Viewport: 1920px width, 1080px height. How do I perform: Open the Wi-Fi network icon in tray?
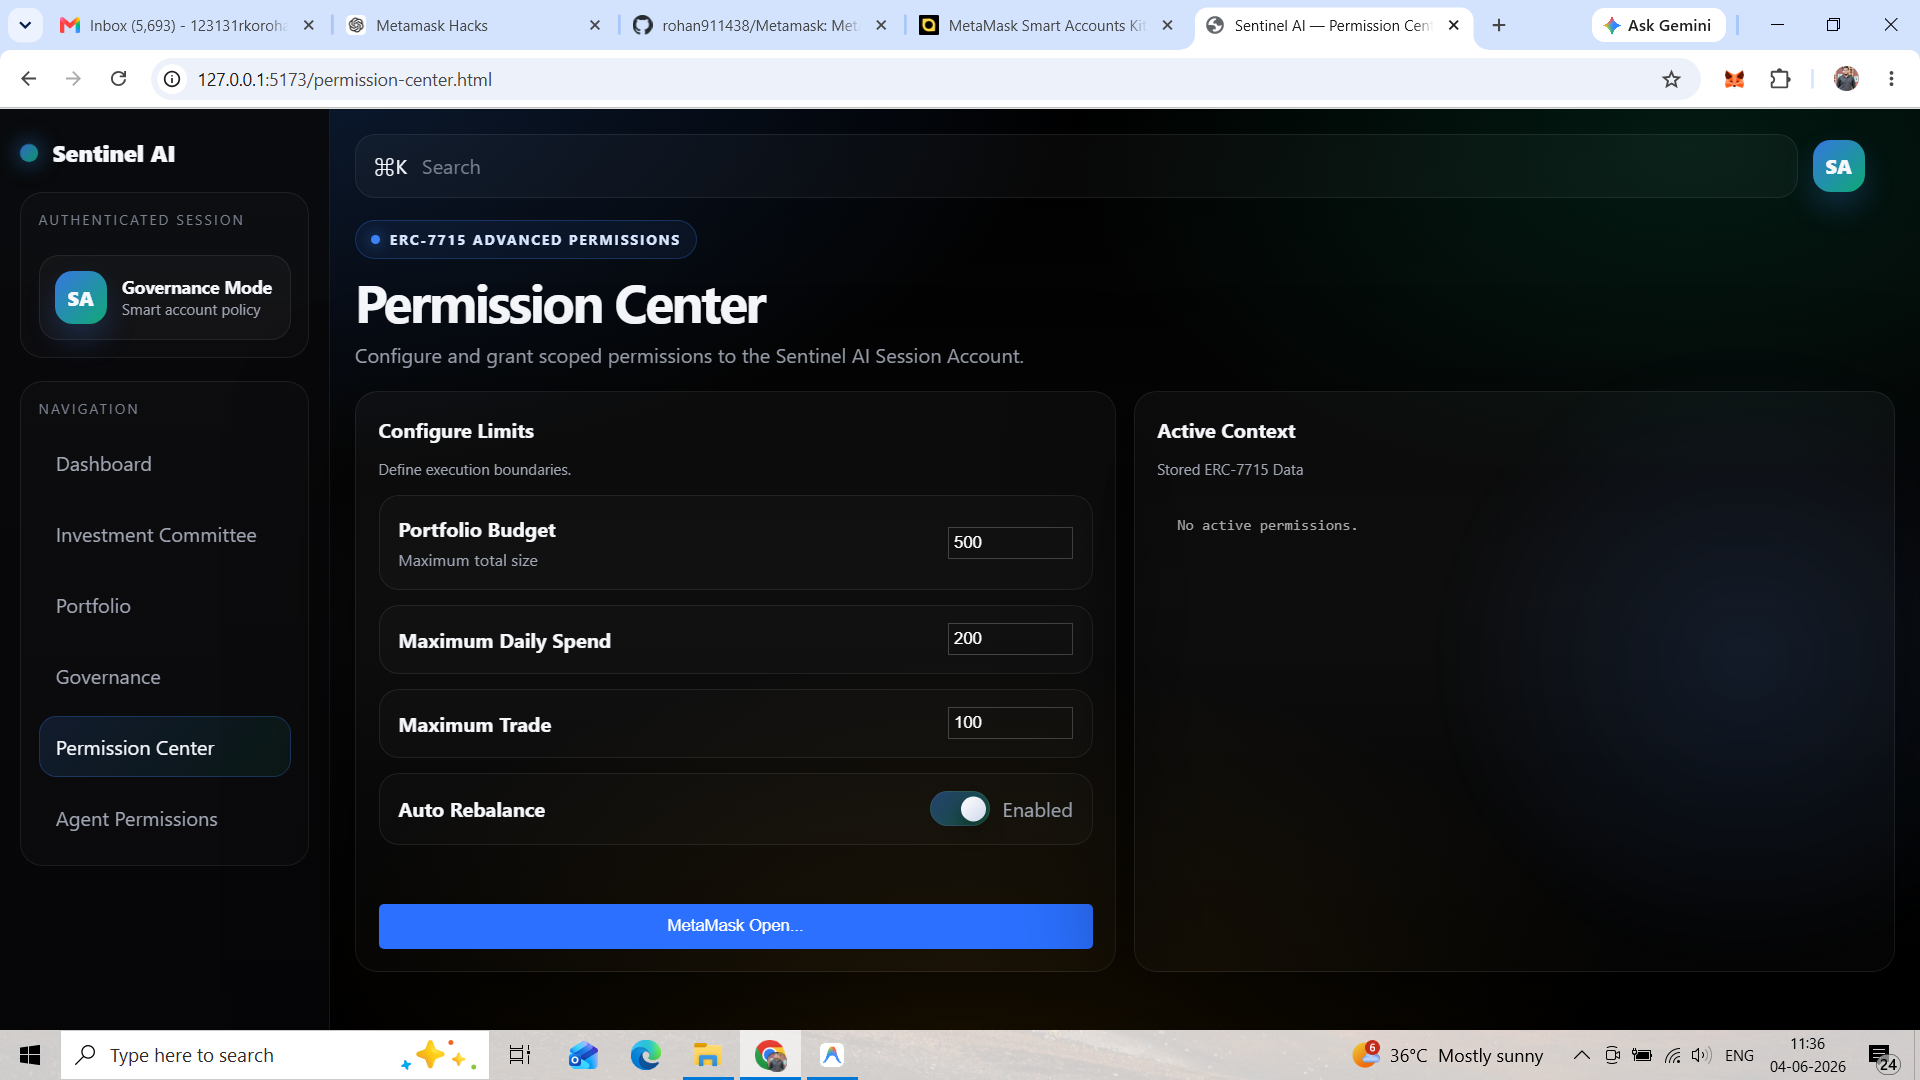(1672, 1055)
